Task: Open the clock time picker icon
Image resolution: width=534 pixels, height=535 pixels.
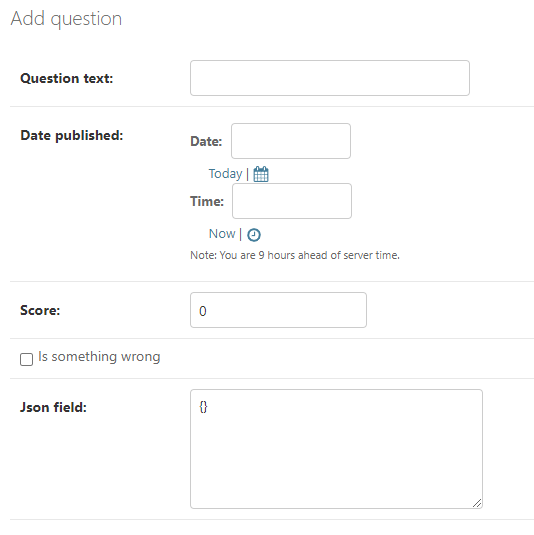Action: [254, 235]
